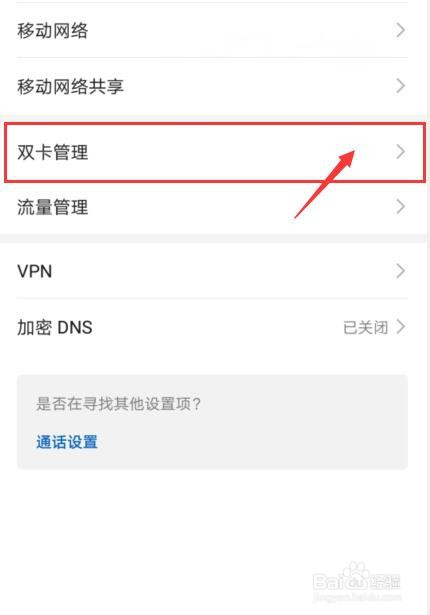Image resolution: width=430 pixels, height=615 pixels.
Task: Tap the chevron beside 流量管理
Action: [x=400, y=207]
